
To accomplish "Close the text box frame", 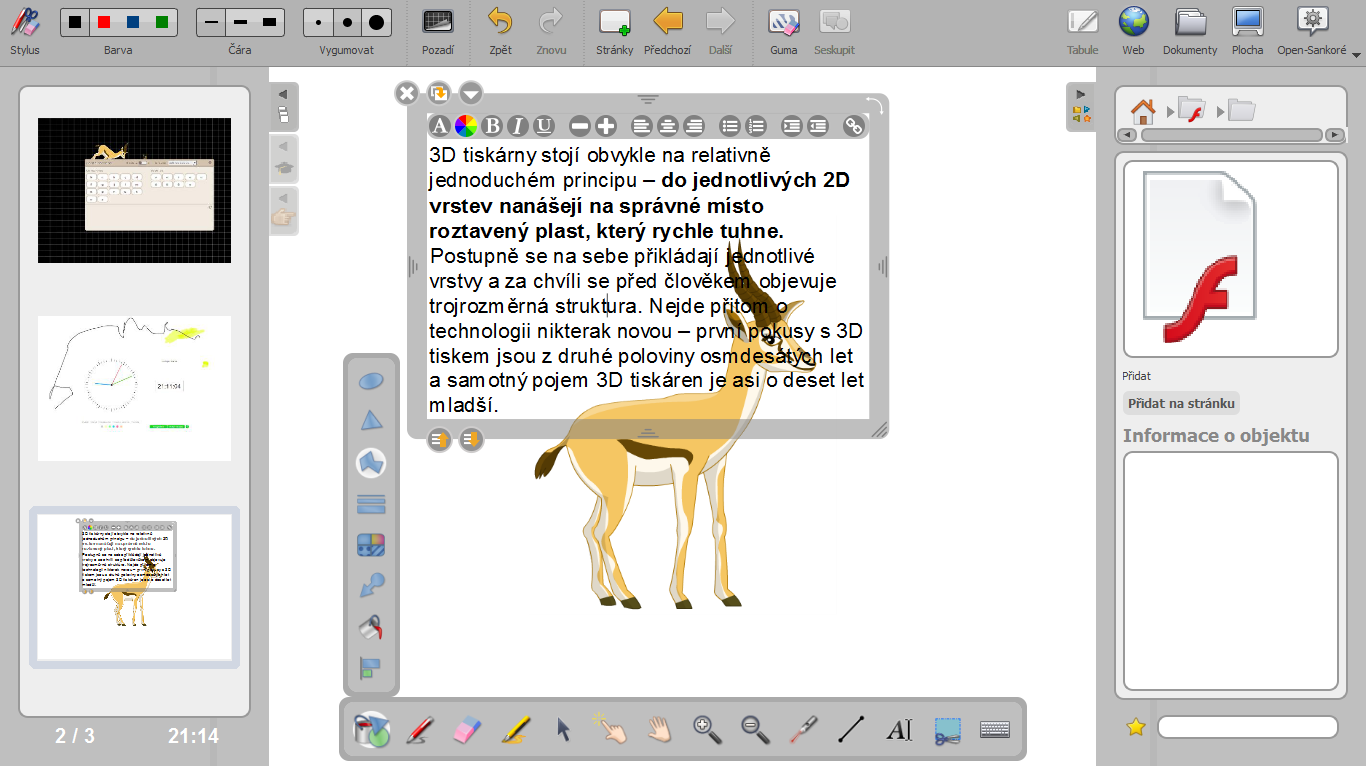I will coord(406,94).
